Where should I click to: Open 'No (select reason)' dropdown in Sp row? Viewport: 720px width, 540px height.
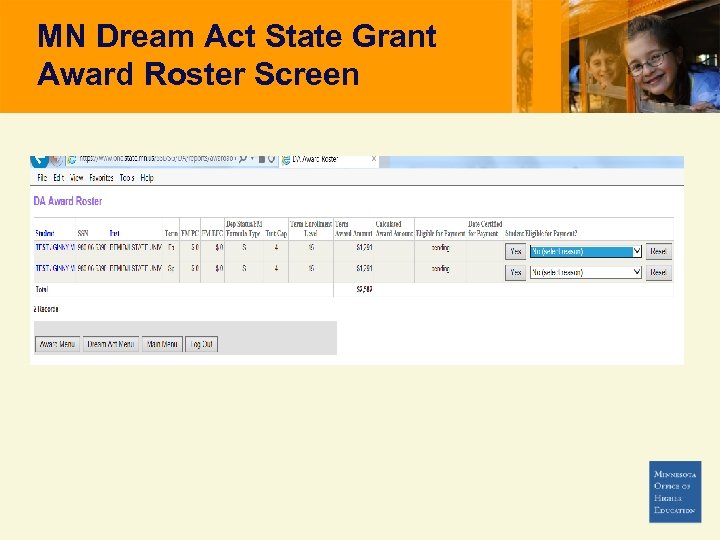(585, 272)
